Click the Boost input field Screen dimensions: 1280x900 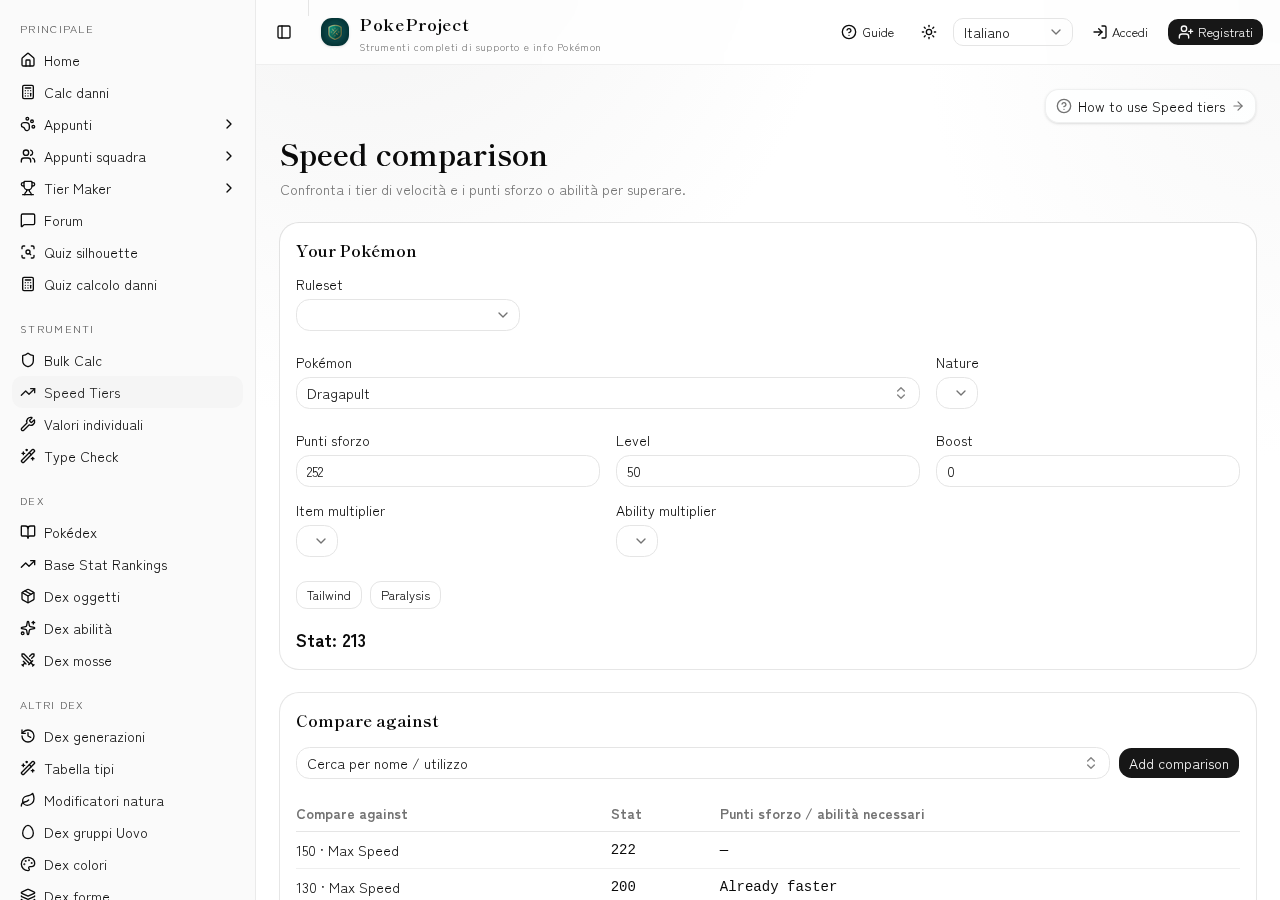(1088, 471)
